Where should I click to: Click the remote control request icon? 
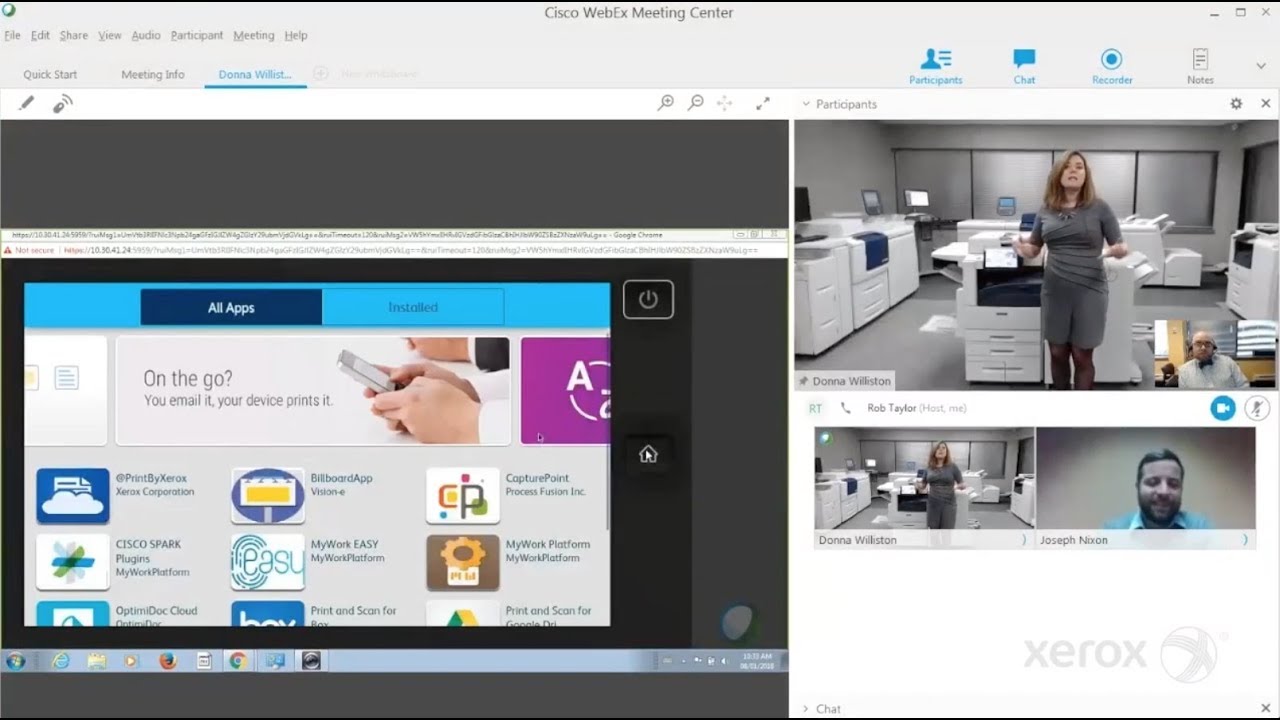click(x=63, y=103)
